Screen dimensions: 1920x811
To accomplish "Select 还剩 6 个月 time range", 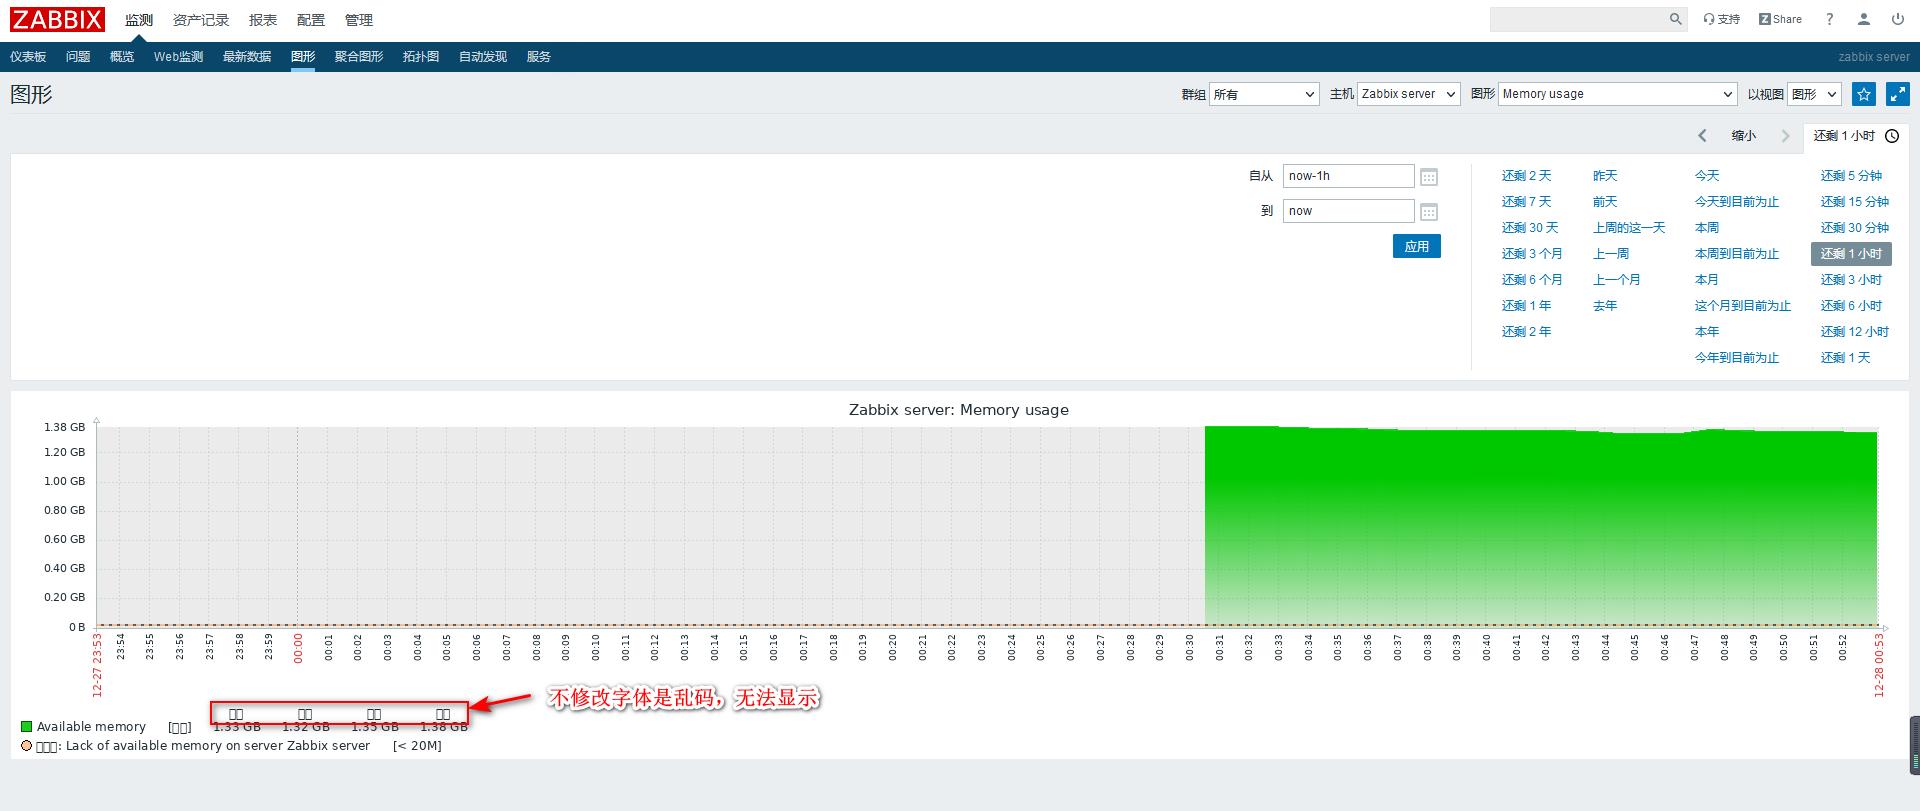I will [x=1532, y=280].
